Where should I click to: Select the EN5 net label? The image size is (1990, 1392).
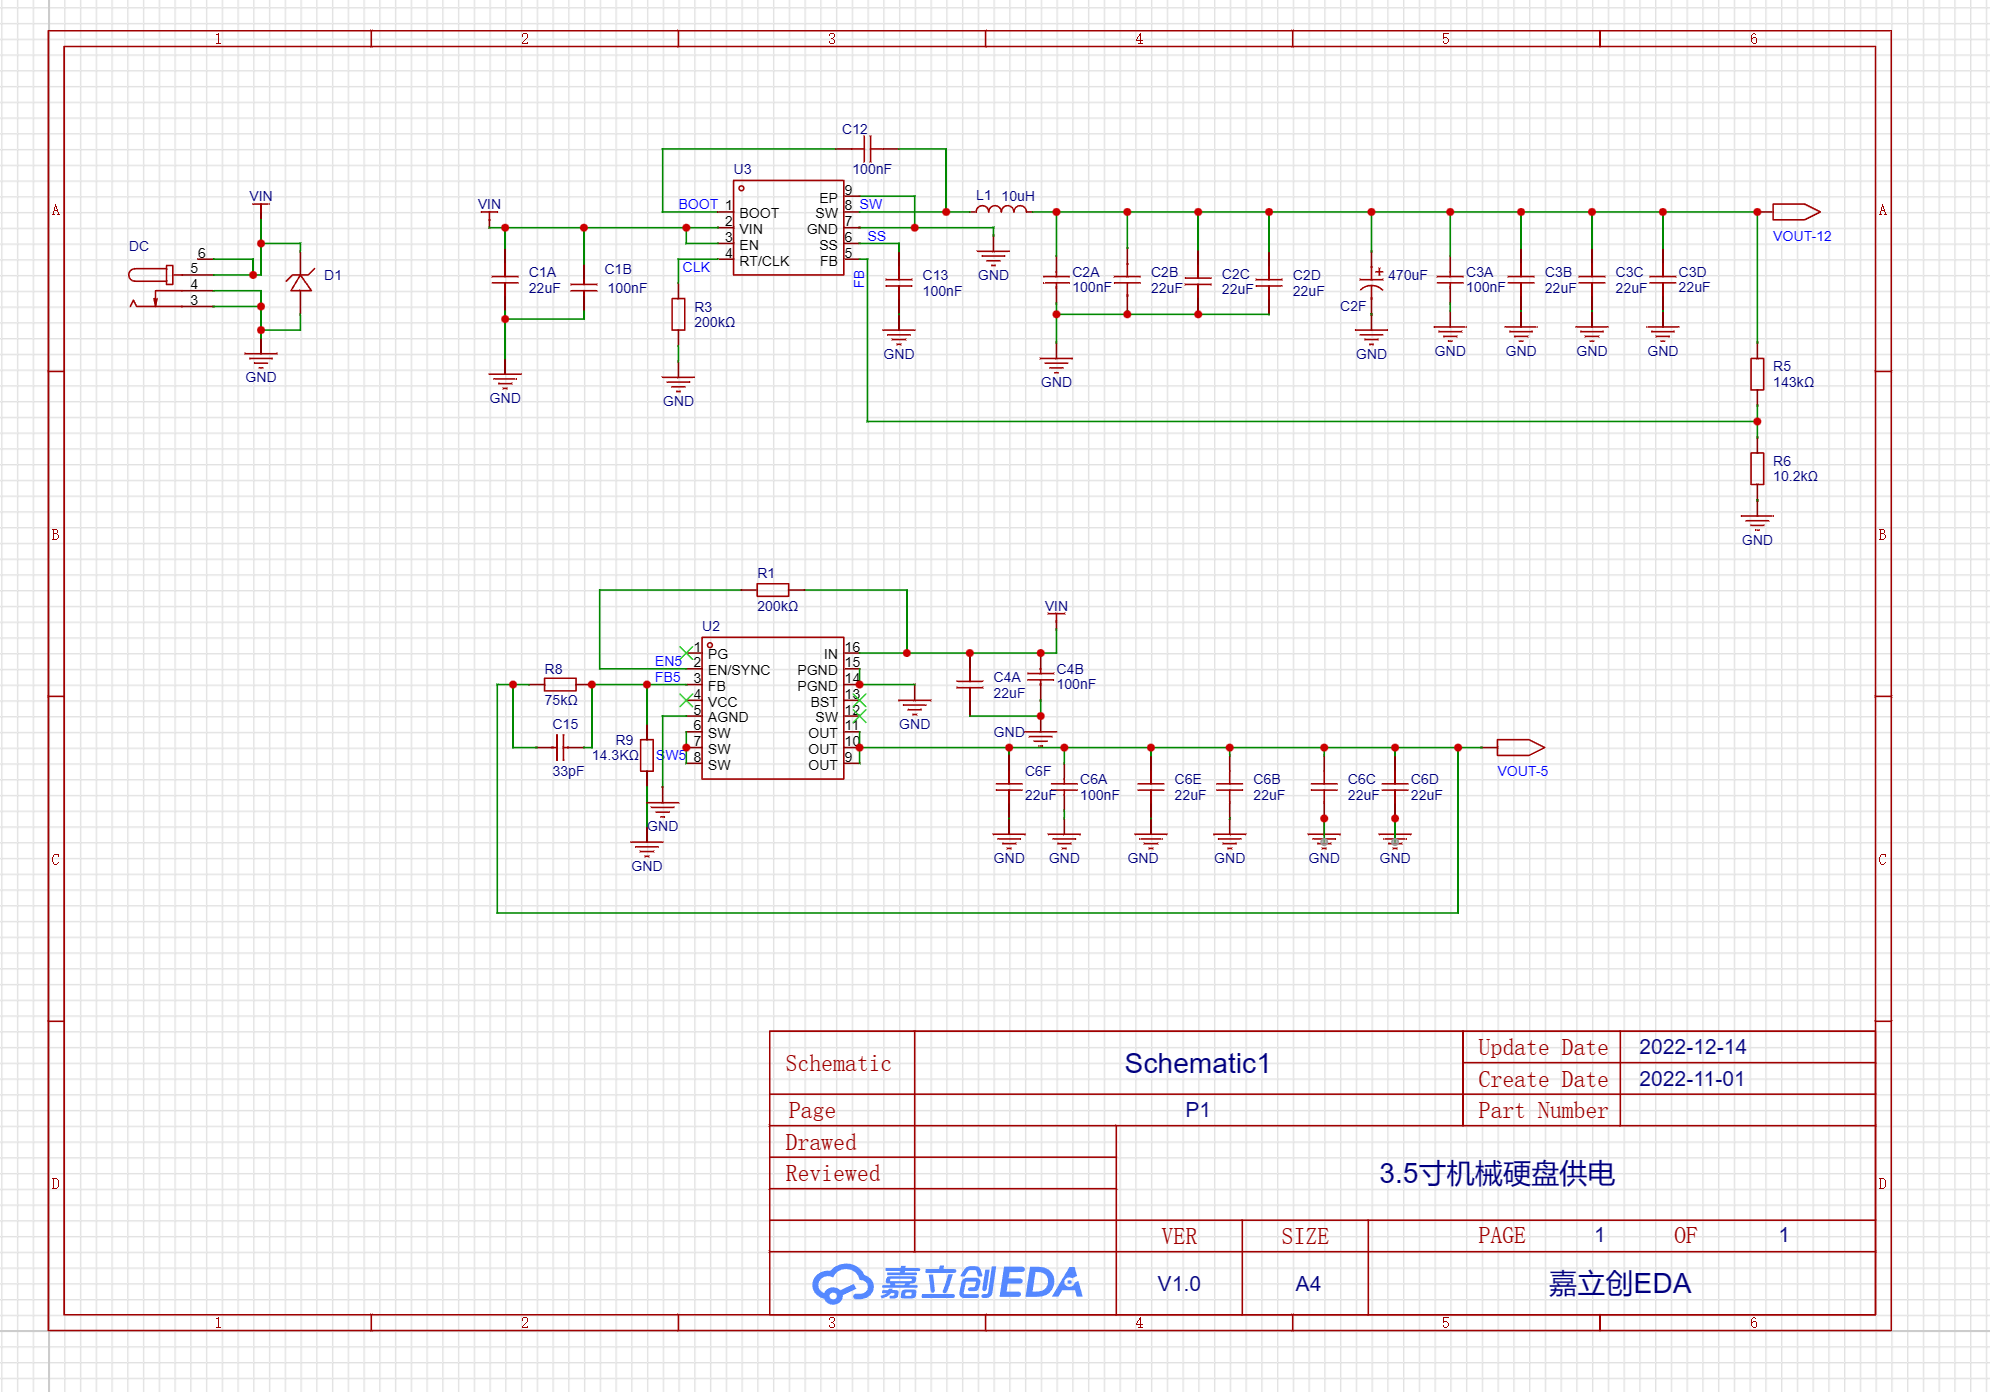click(668, 661)
